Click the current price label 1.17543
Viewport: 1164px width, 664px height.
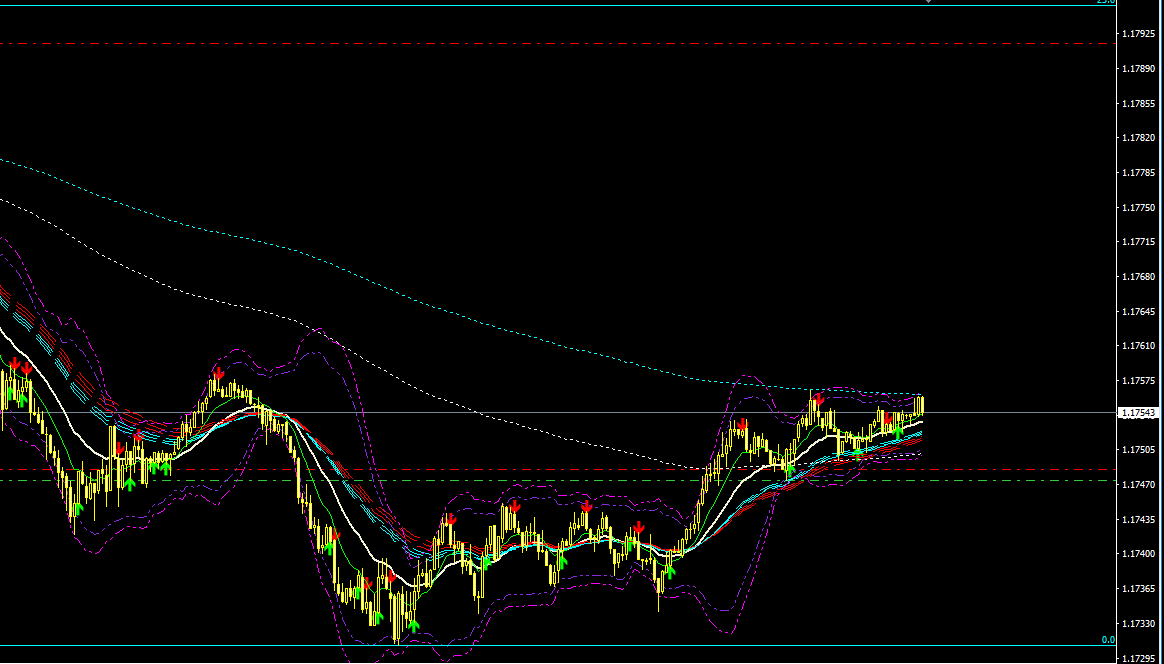pos(1137,412)
